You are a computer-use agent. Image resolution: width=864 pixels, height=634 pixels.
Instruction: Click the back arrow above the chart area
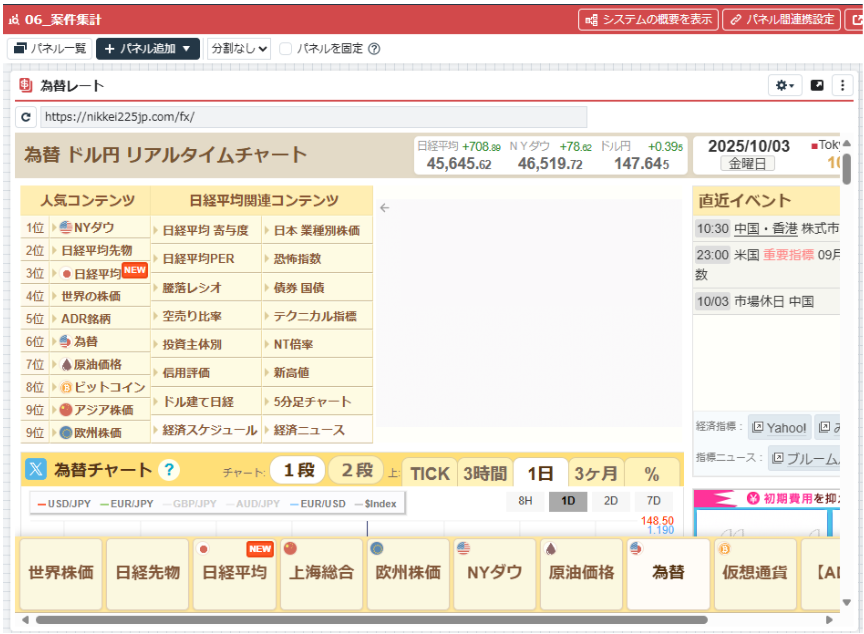384,208
